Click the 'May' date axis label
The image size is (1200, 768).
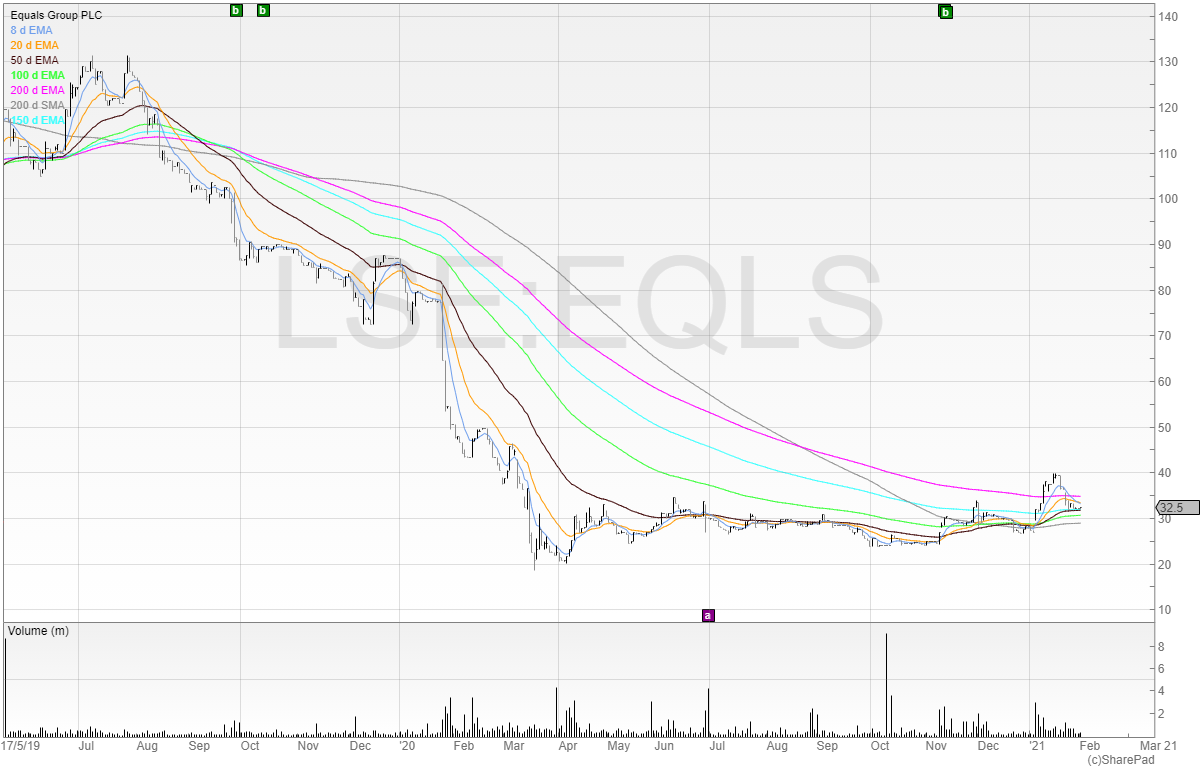coord(618,746)
